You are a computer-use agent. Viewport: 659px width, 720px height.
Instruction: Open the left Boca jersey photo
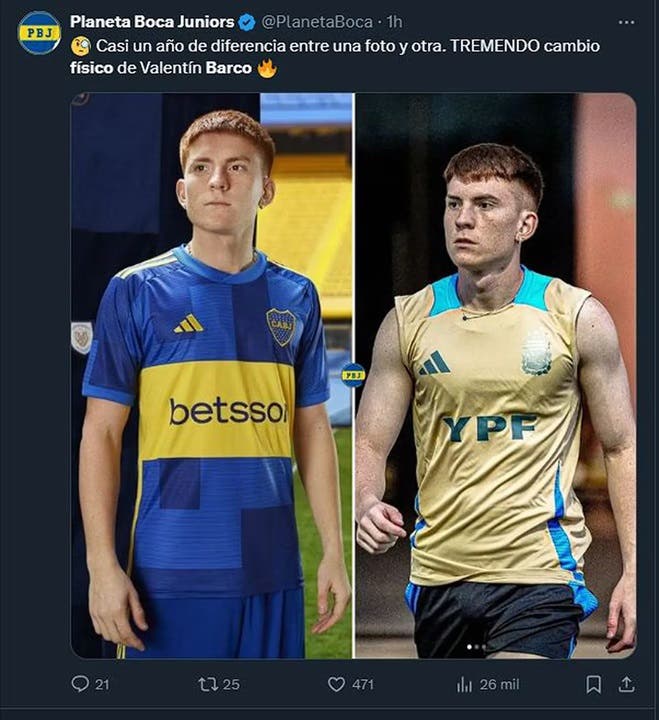[x=212, y=375]
